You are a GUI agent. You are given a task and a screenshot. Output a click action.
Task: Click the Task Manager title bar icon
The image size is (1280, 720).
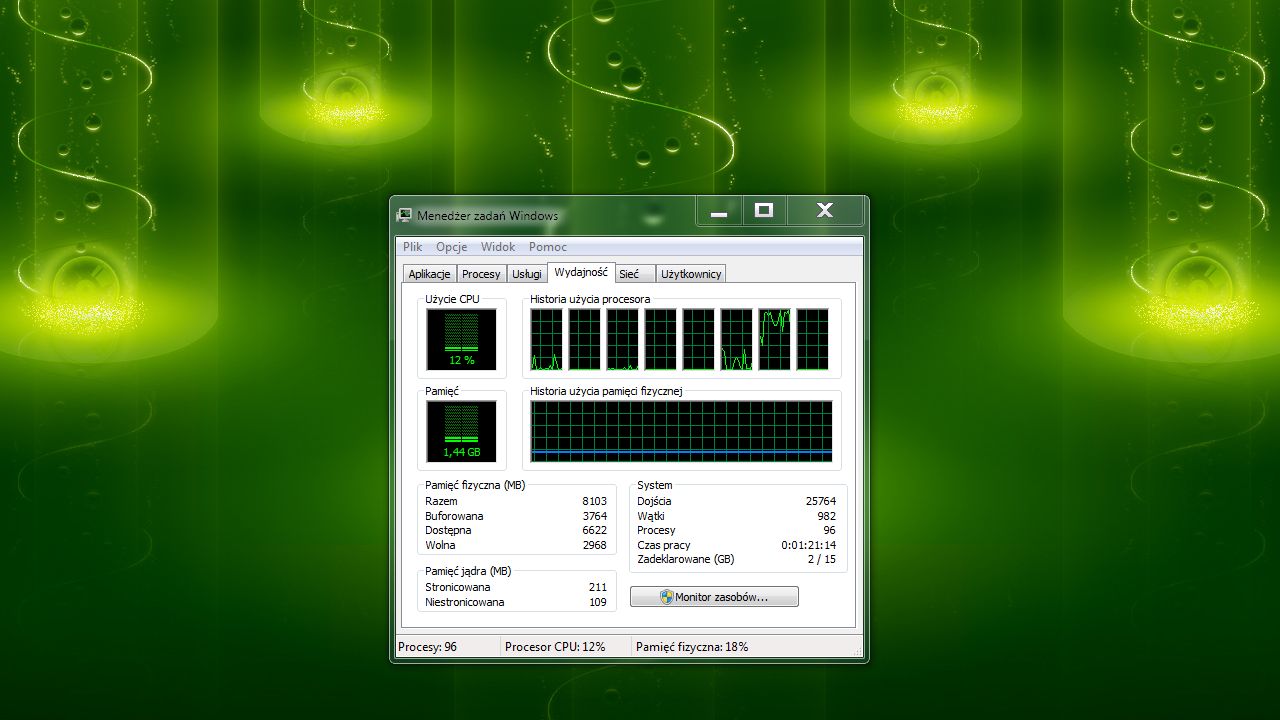pyautogui.click(x=404, y=215)
